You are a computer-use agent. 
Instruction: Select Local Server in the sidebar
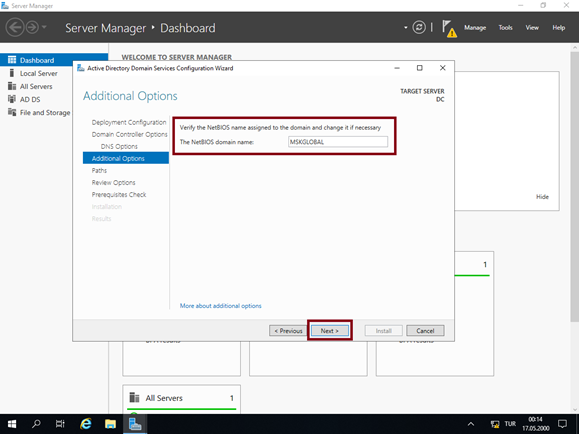(x=38, y=74)
